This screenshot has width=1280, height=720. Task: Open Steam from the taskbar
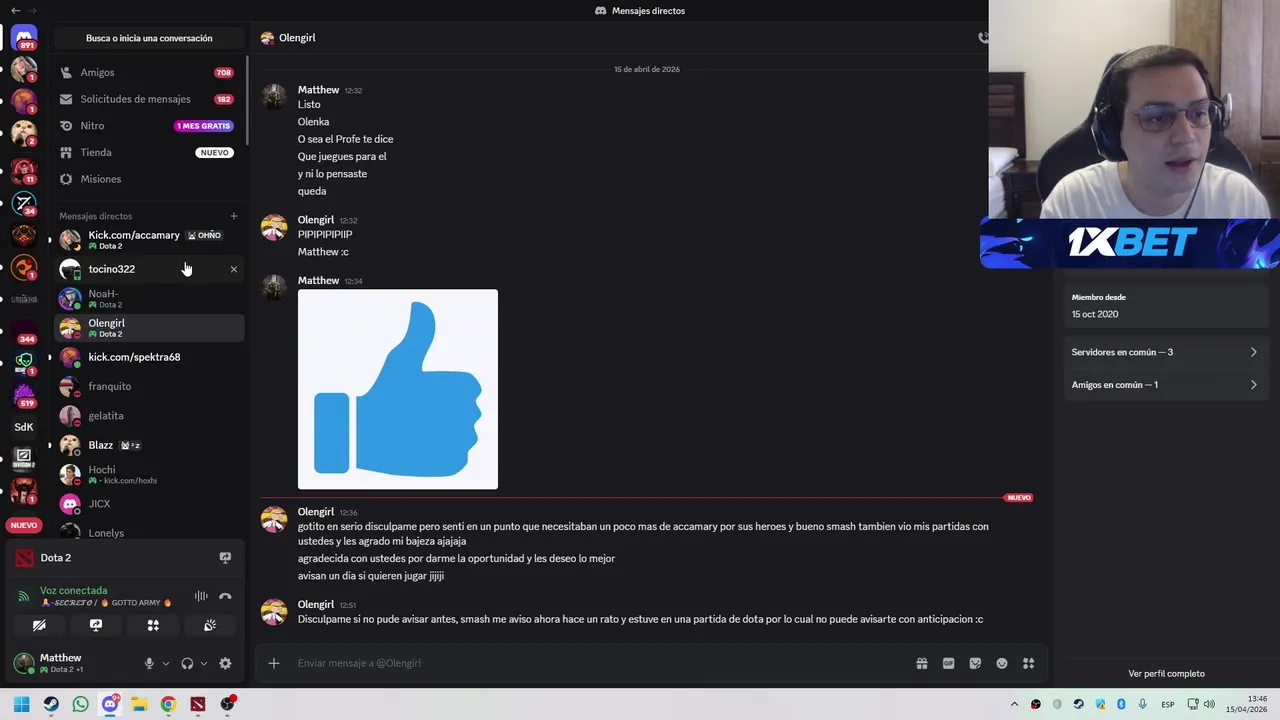(x=51, y=704)
